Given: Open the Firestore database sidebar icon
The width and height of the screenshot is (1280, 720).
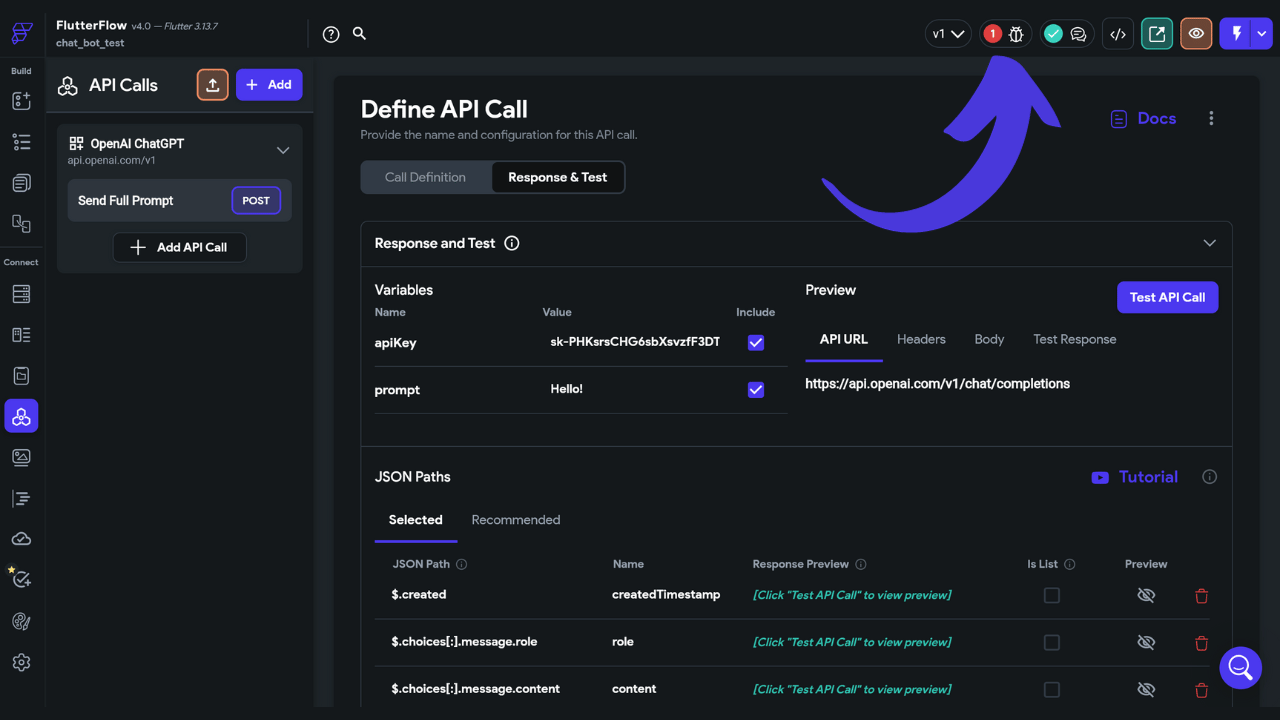Looking at the screenshot, I should tap(21, 294).
